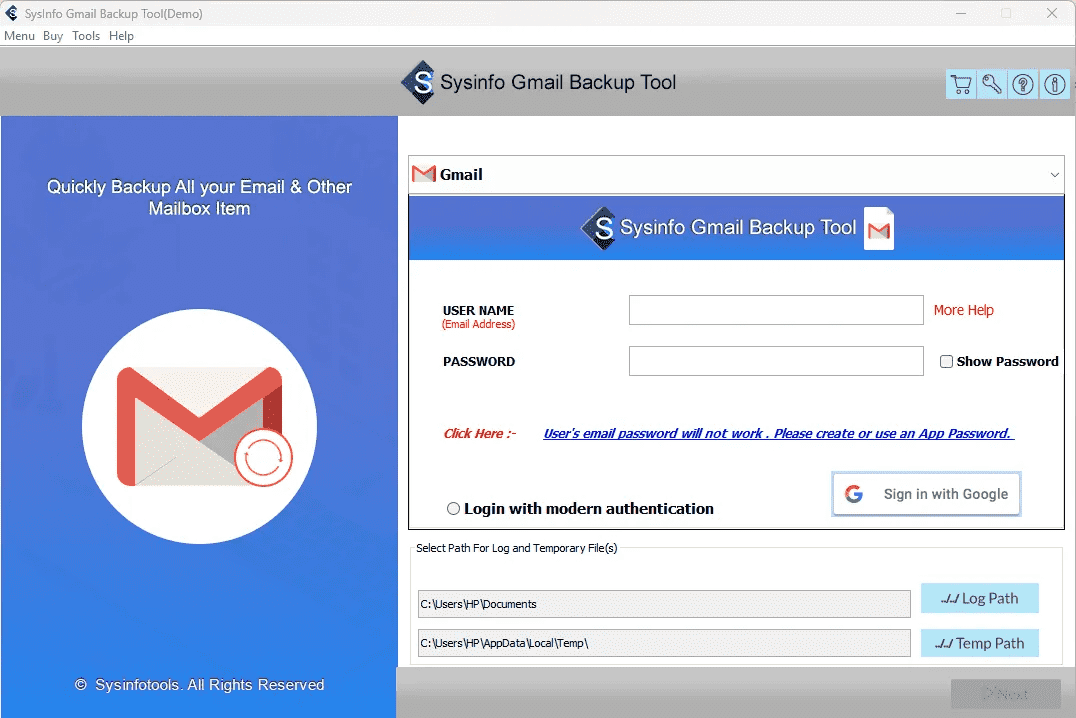Open the info about icon
Image resolution: width=1076 pixels, height=718 pixels.
1054,85
